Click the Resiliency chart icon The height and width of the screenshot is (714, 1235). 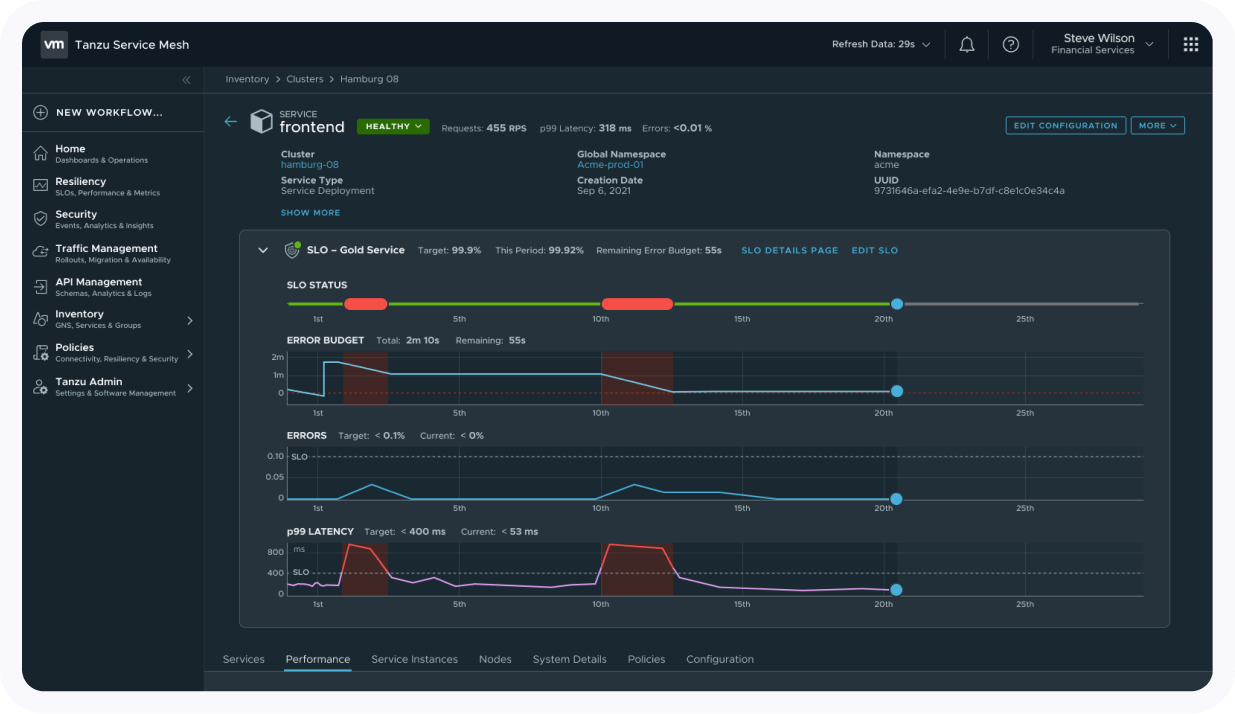40,186
